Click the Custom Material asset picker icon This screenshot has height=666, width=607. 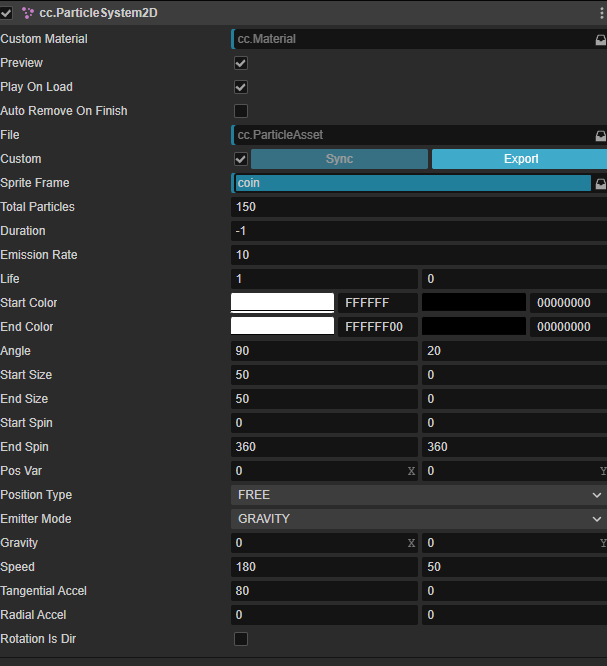click(x=600, y=40)
